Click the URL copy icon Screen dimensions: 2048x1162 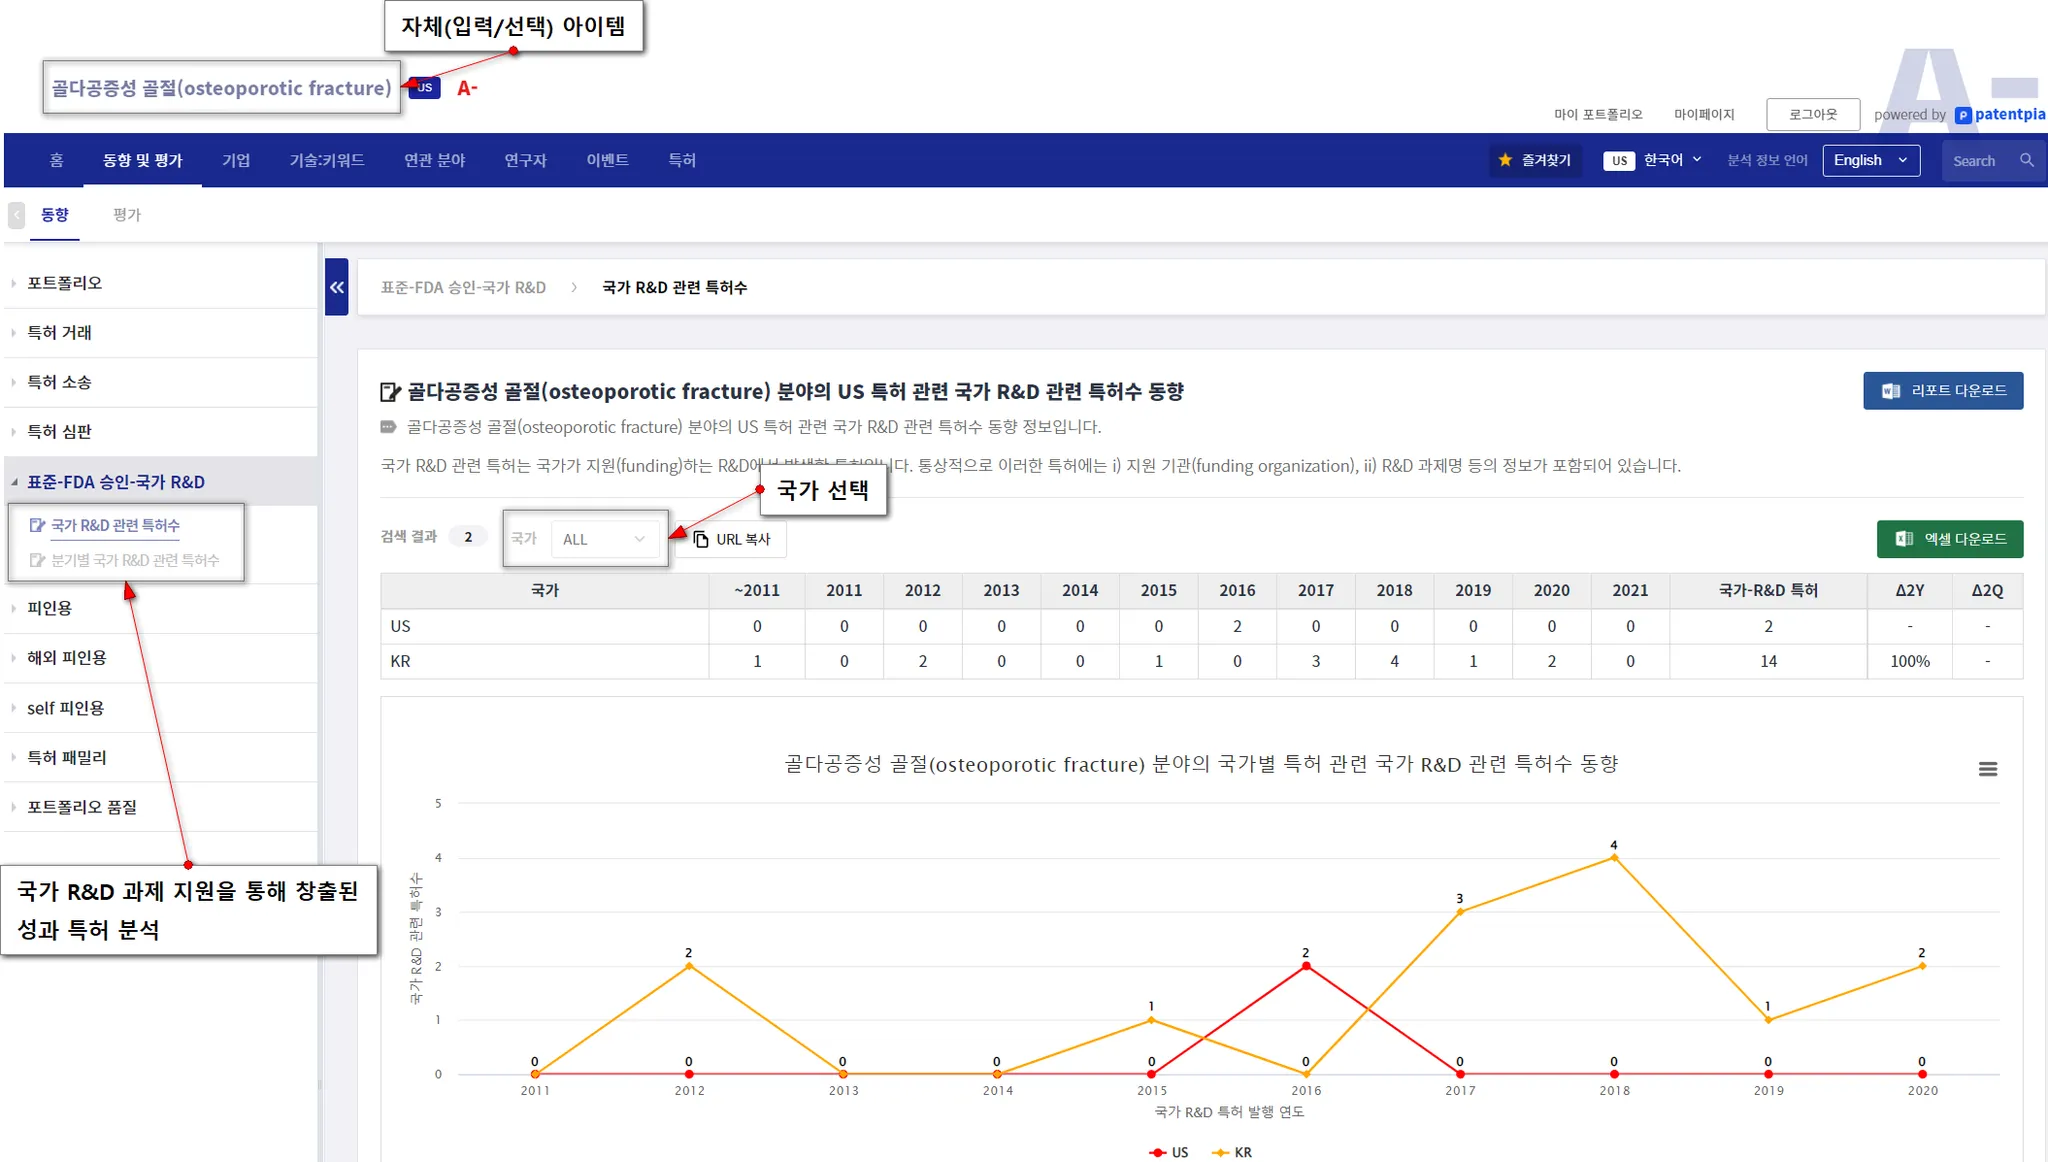tap(701, 539)
